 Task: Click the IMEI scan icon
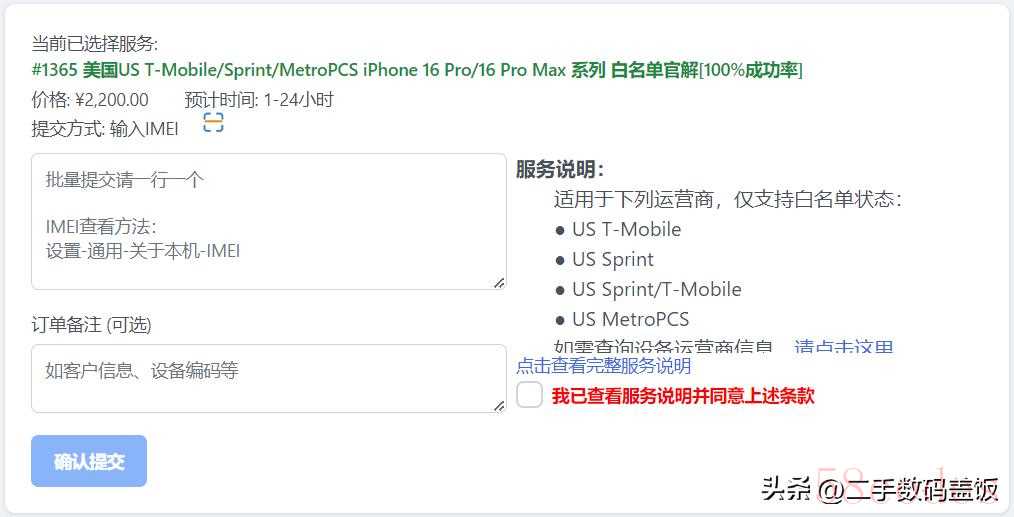coord(213,122)
